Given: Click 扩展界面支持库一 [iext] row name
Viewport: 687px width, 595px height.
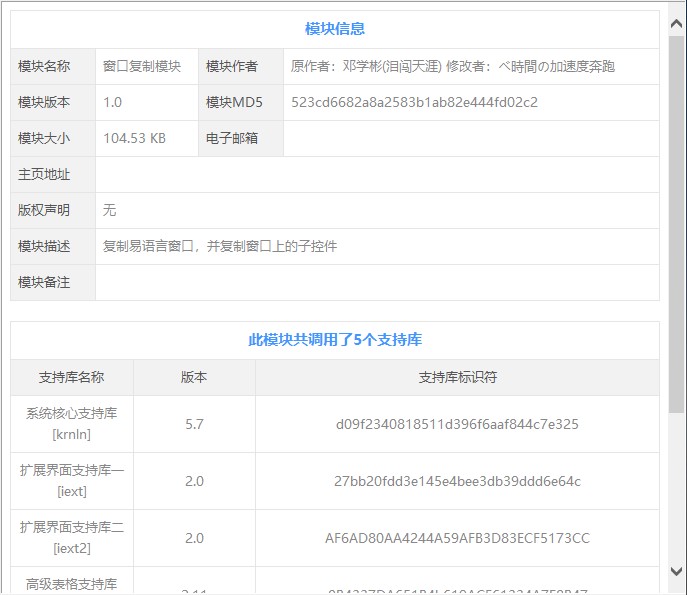Looking at the screenshot, I should 72,481.
